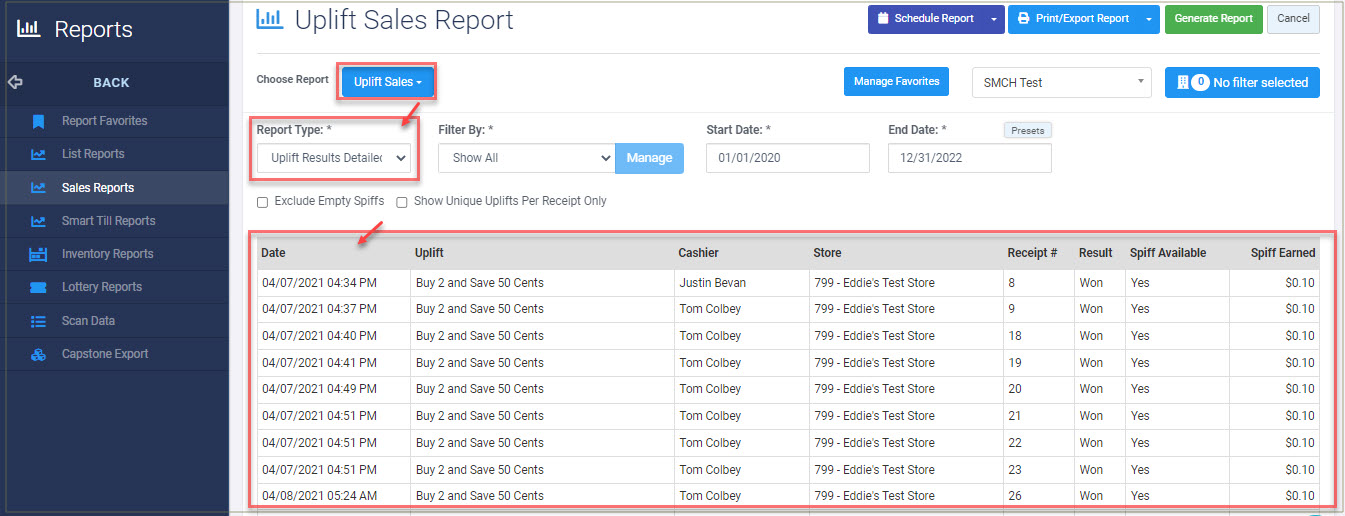The image size is (1345, 516).
Task: Click the Print/Export Report button
Action: [1073, 18]
